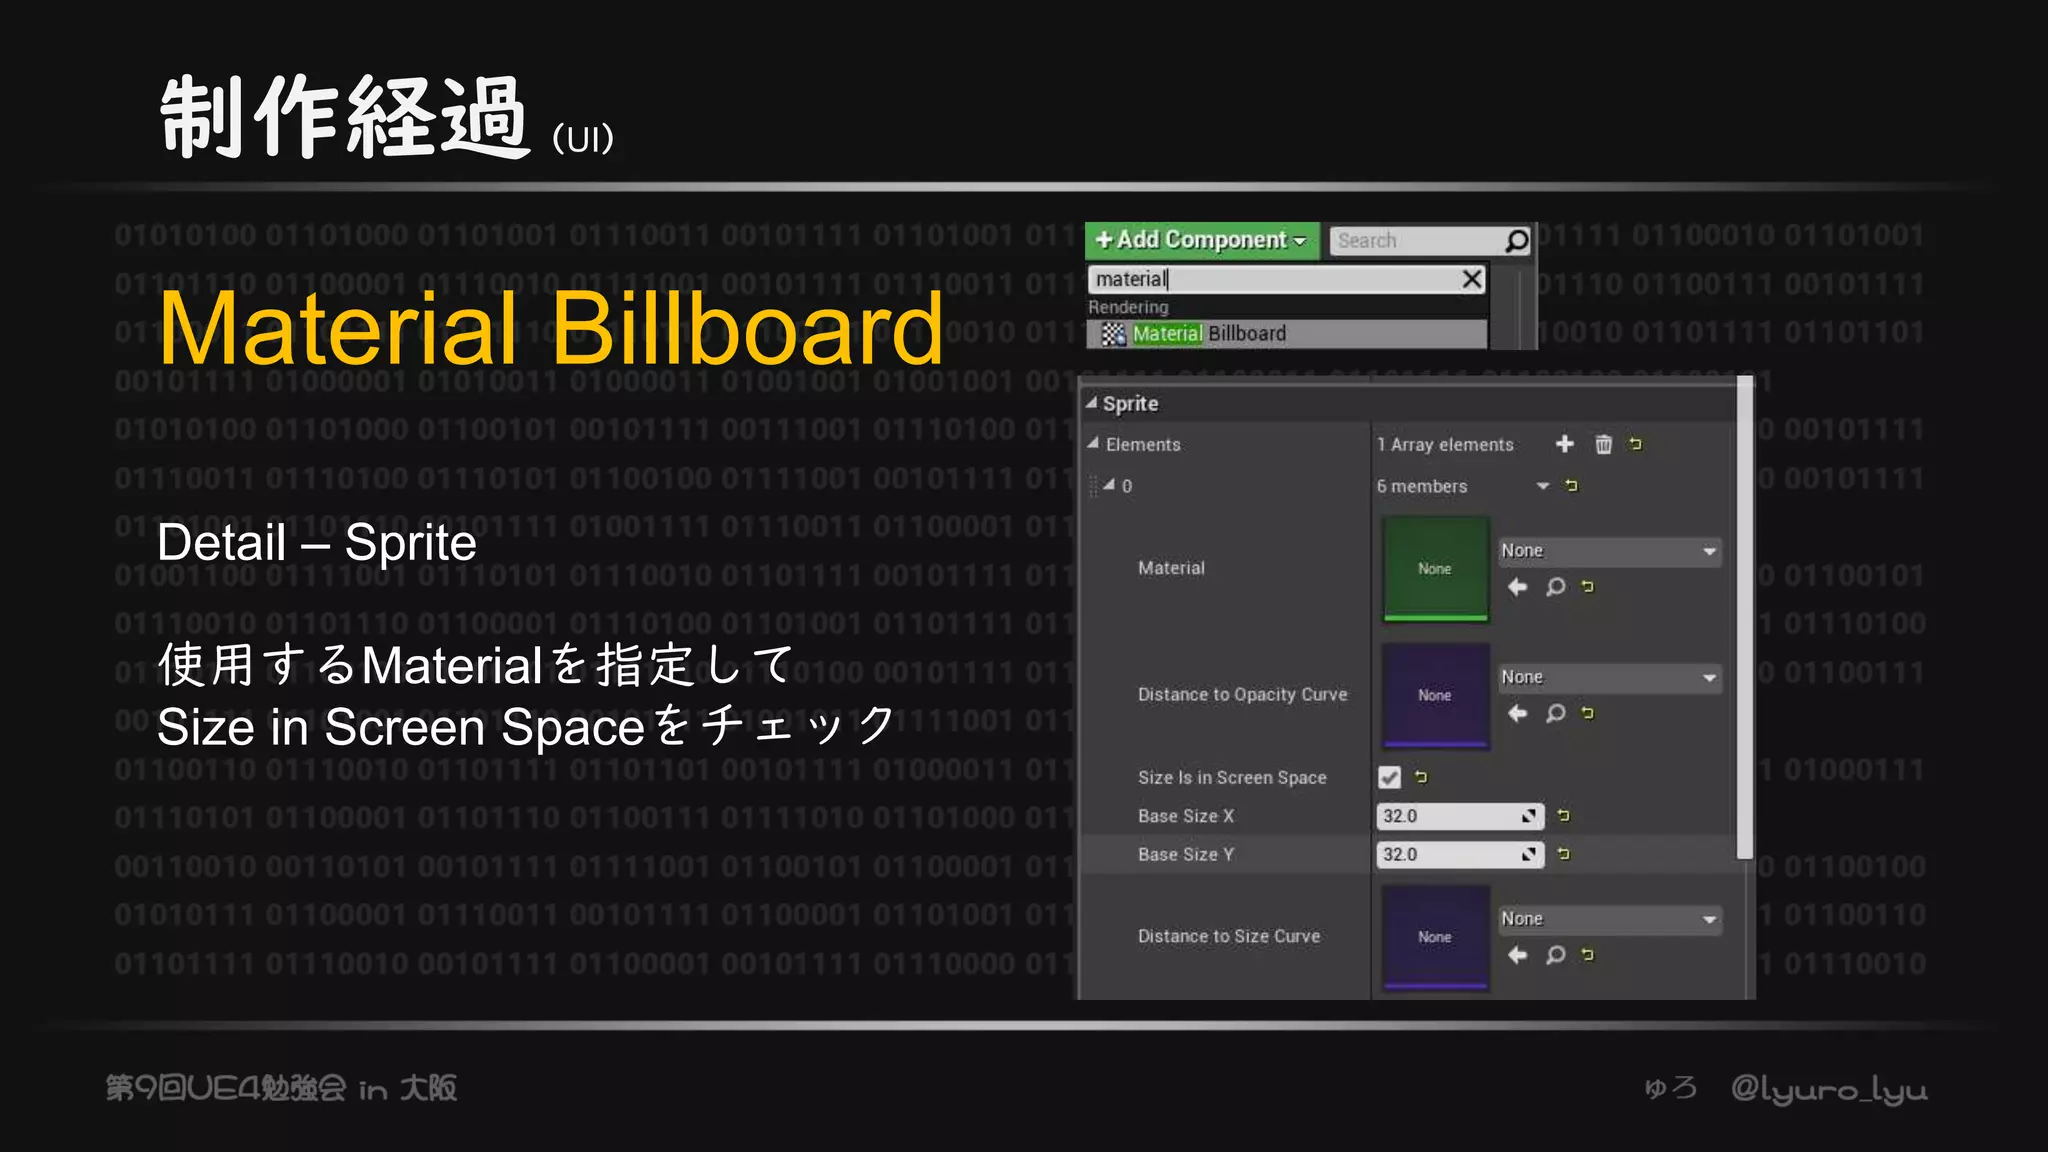Click Distance to Opacity Curve thumbnail
The height and width of the screenshot is (1152, 2048).
click(x=1435, y=695)
